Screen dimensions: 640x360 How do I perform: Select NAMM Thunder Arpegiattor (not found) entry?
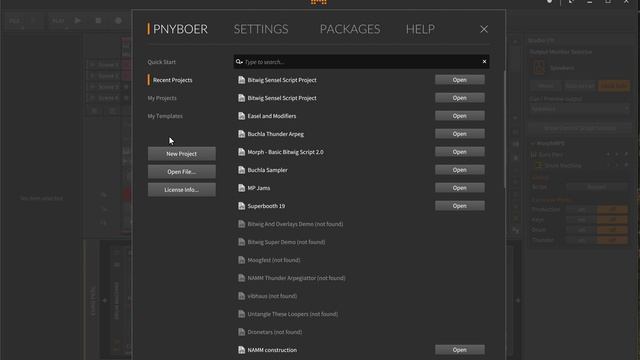coord(296,278)
